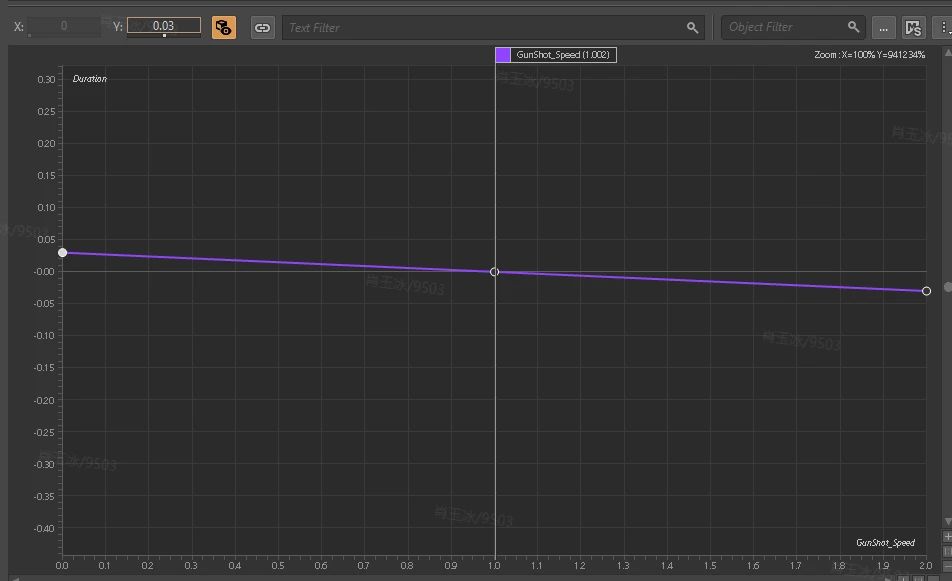
Task: Click the X coordinate value field
Action: (64, 25)
